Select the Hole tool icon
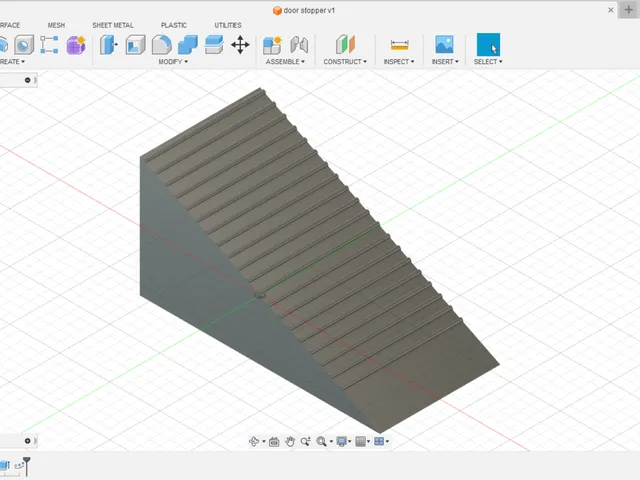Image resolution: width=640 pixels, height=480 pixels. point(24,45)
